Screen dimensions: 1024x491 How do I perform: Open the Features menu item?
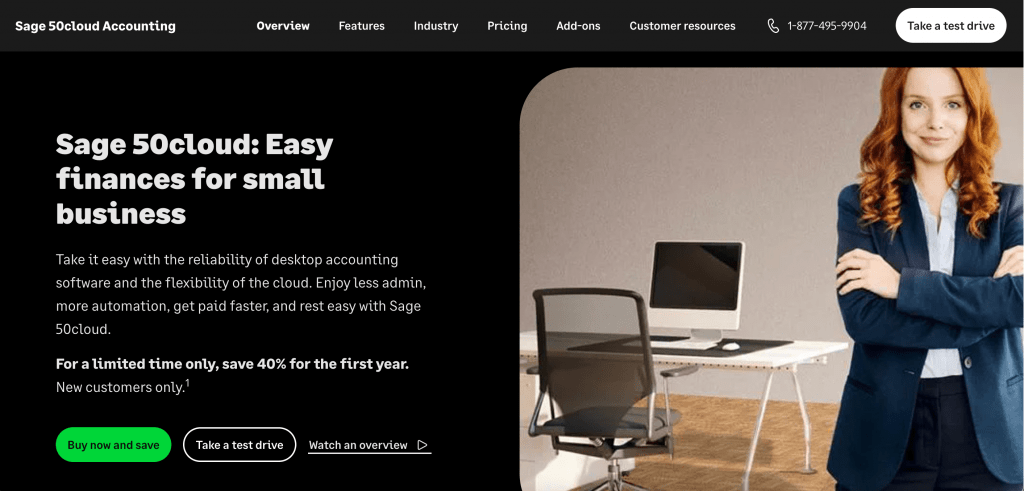pyautogui.click(x=362, y=26)
